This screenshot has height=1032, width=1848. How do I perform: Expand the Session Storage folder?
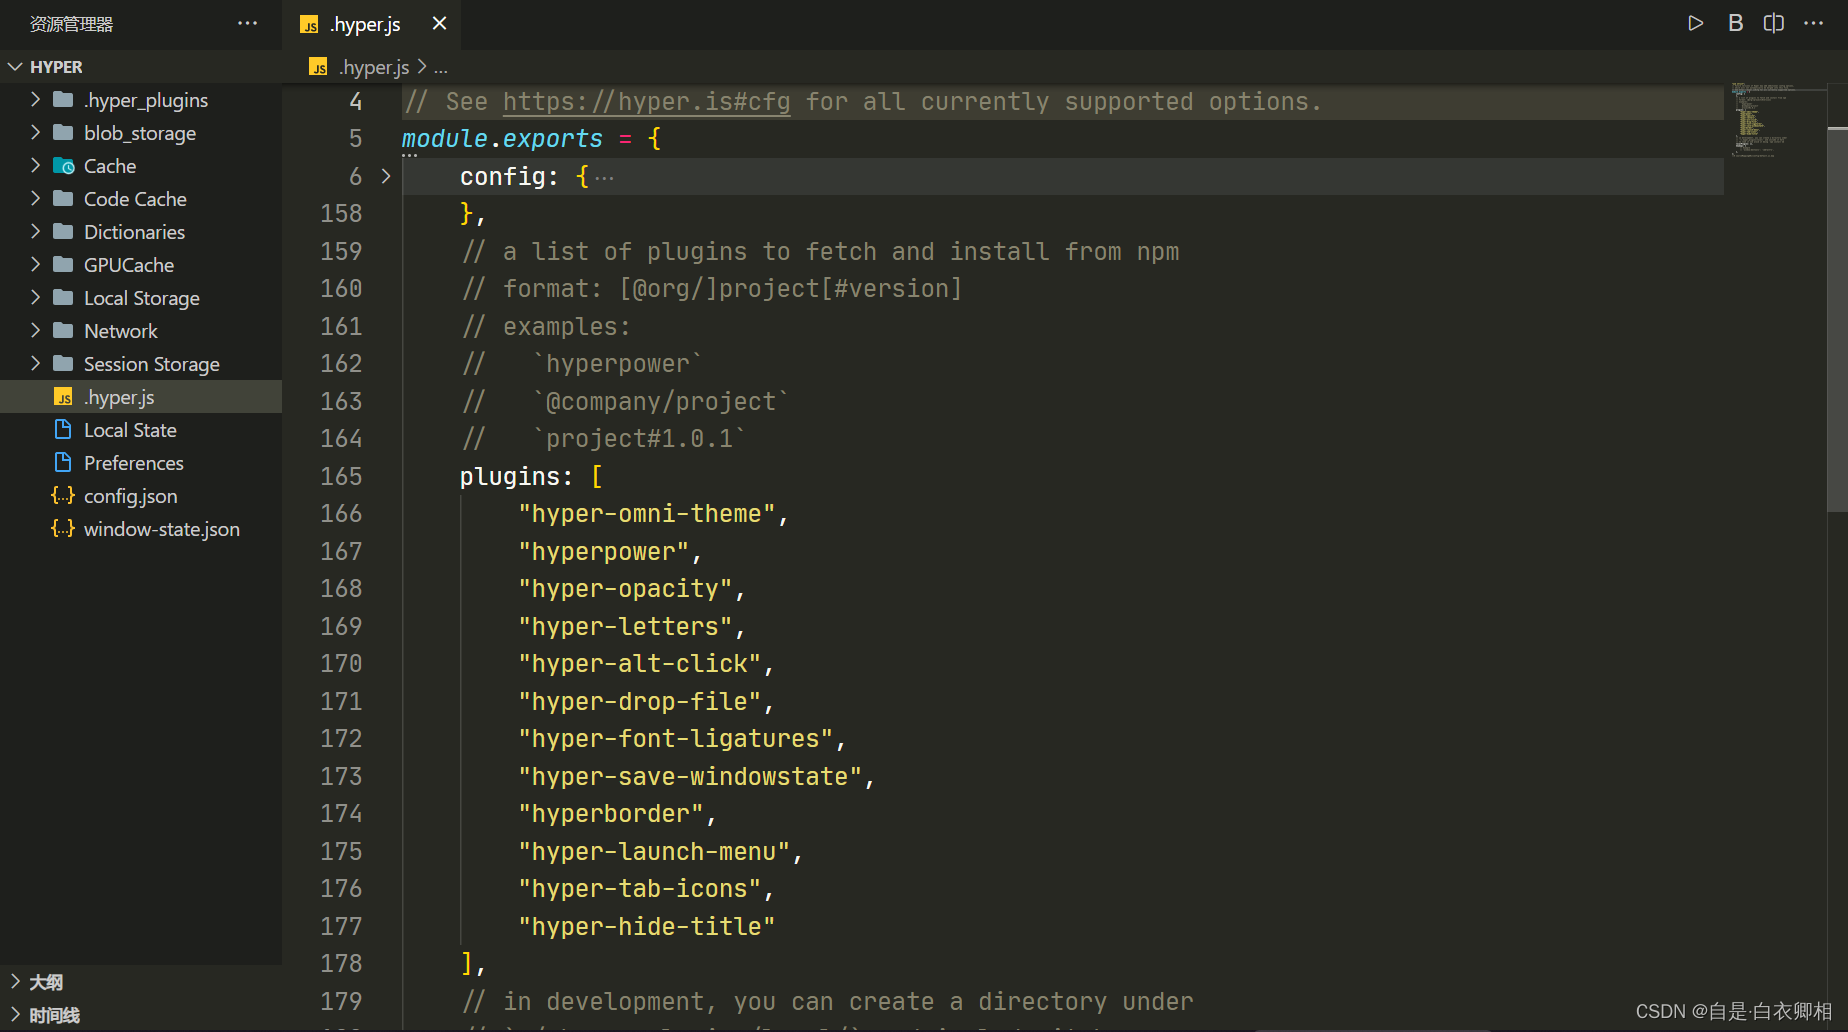click(x=35, y=363)
